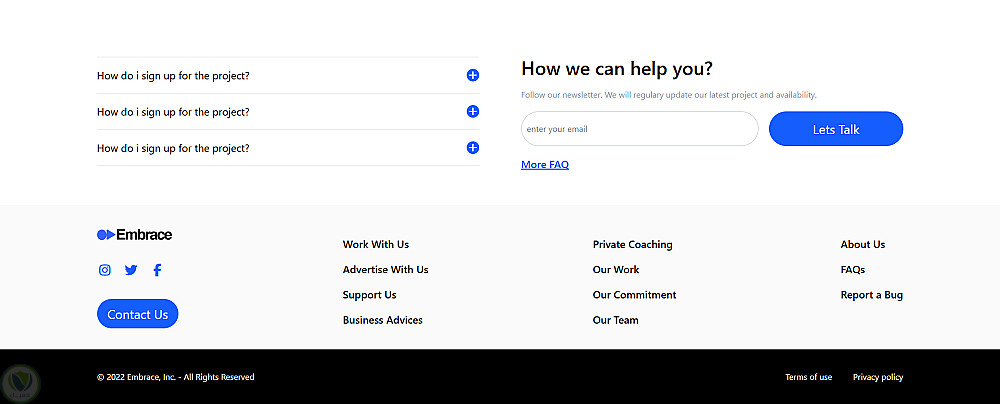Open the About Us link
Viewport: 1000px width, 404px height.
(x=862, y=245)
